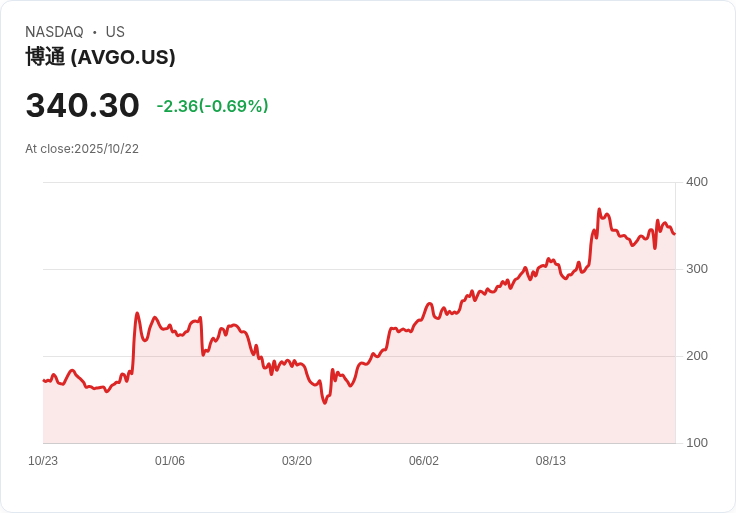
Task: Click the 400 y-axis label
Action: coord(697,182)
